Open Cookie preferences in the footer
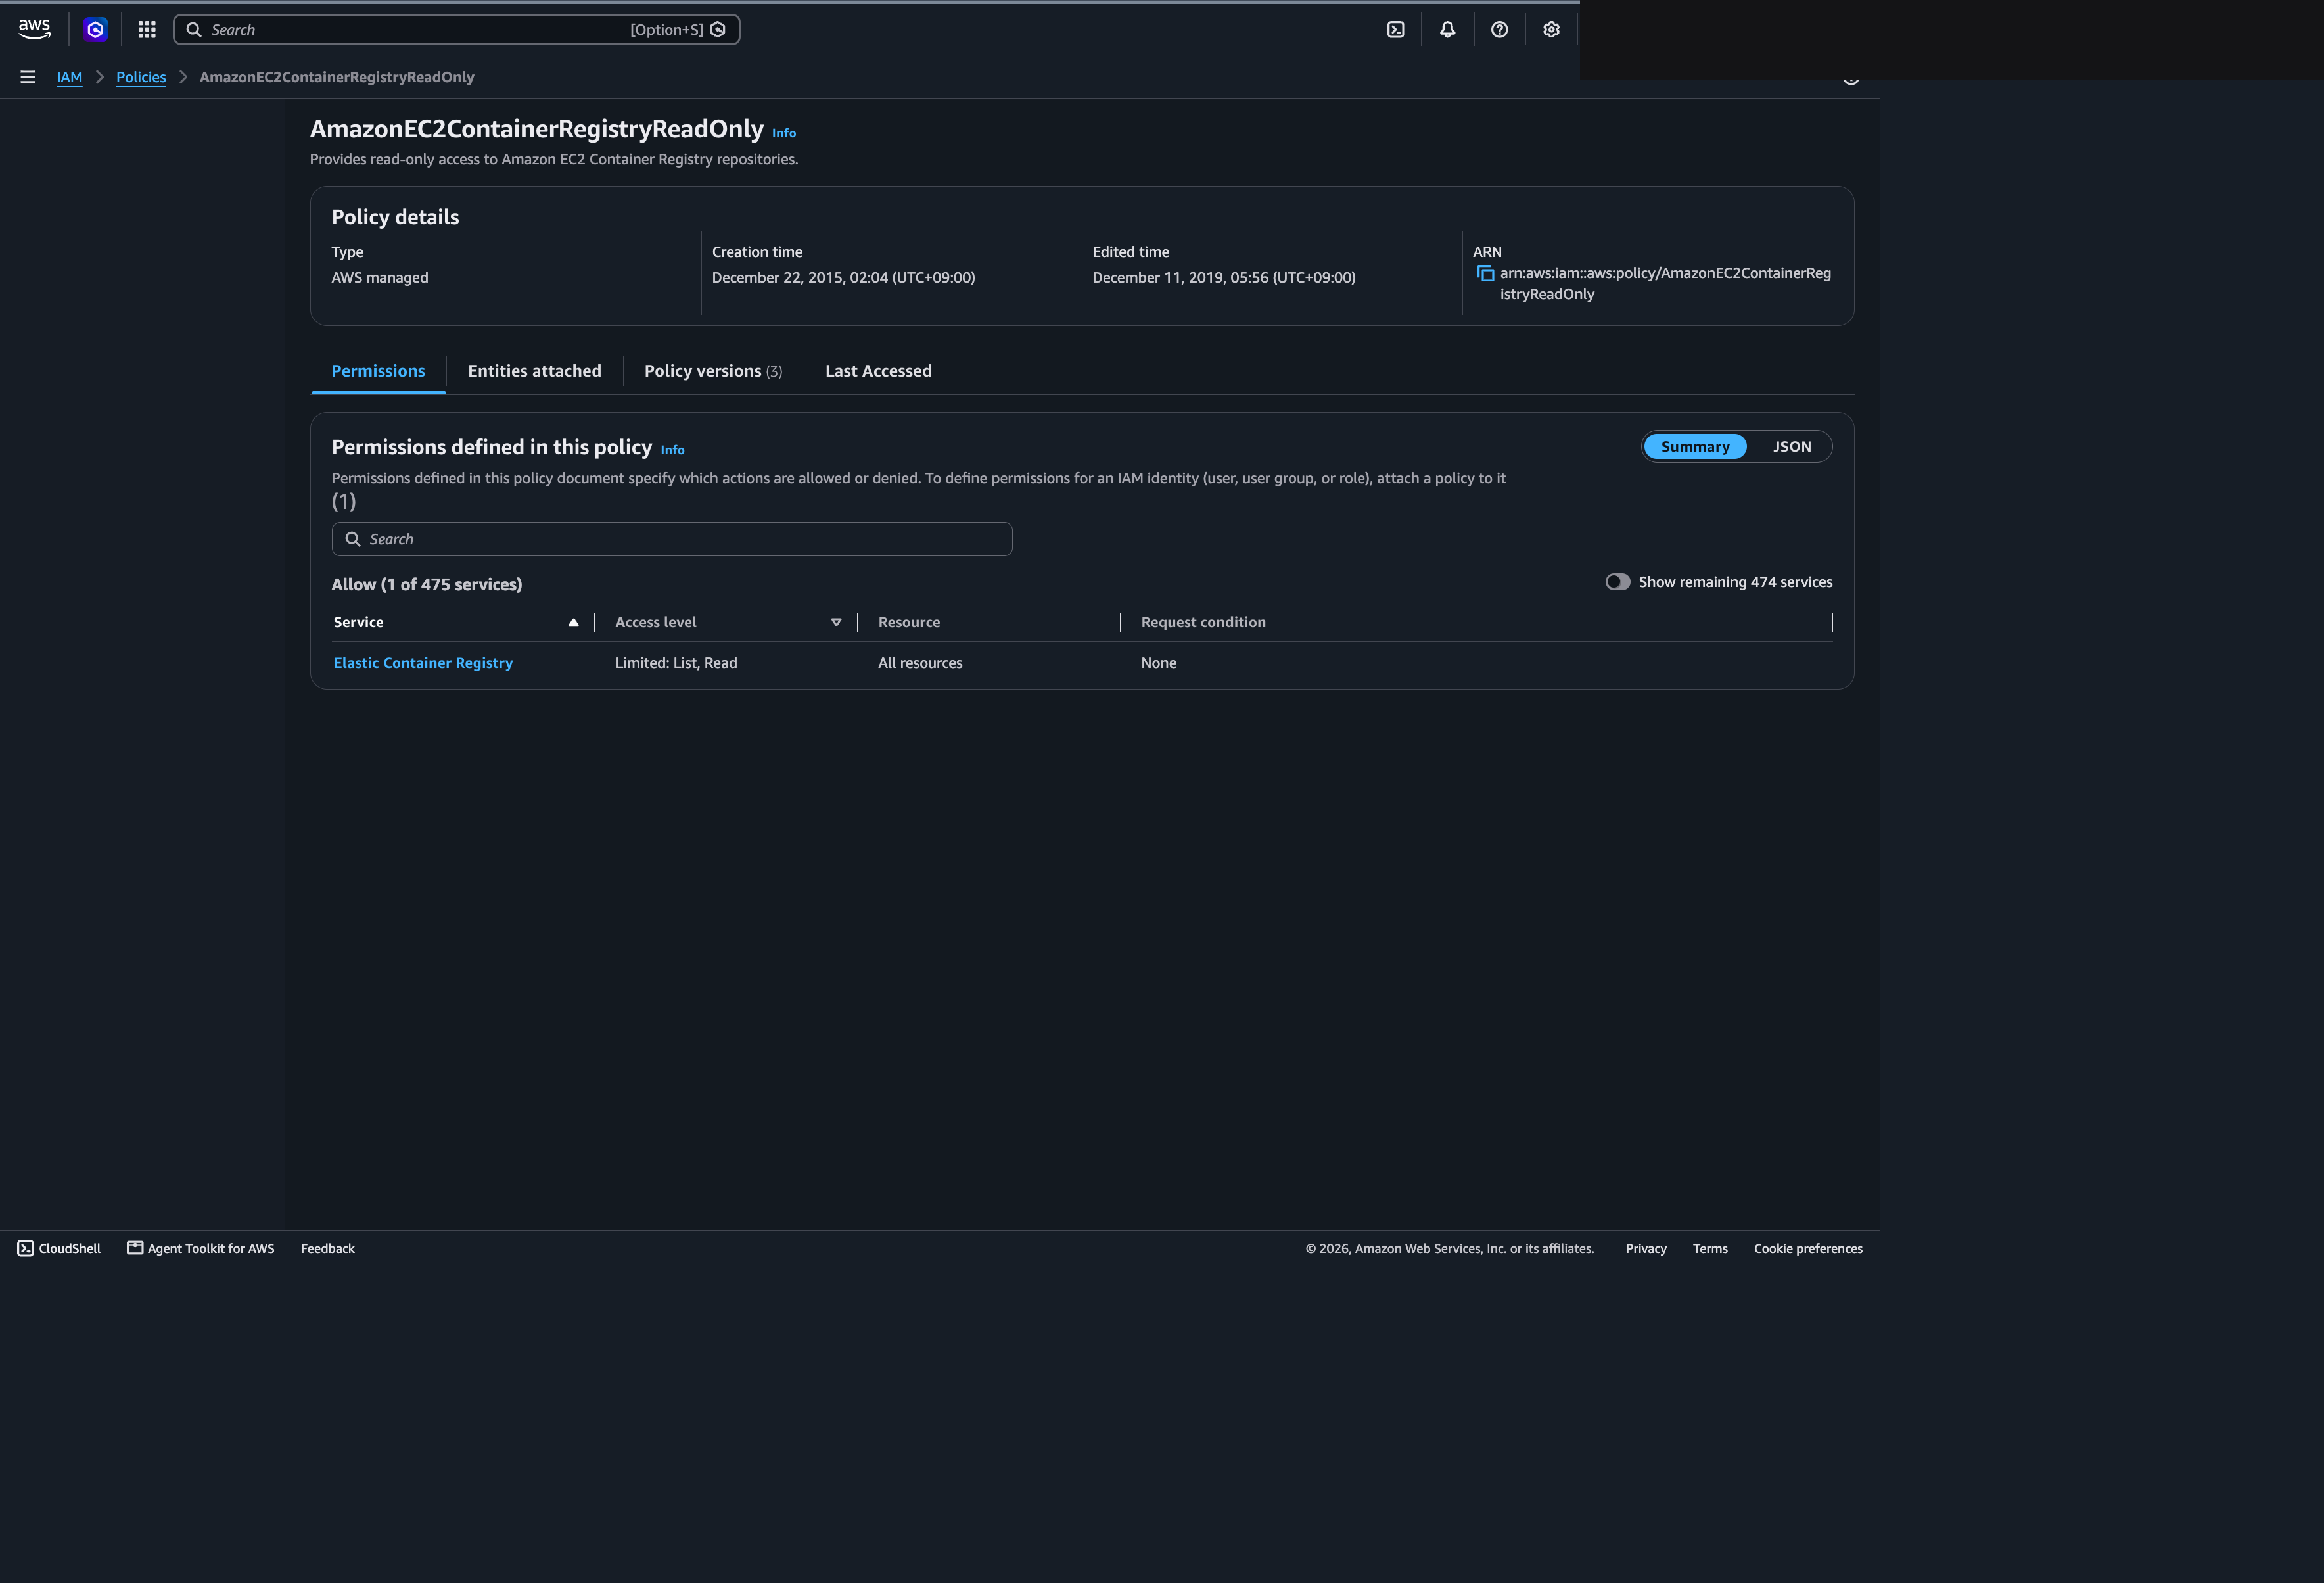Viewport: 2324px width, 1583px height. pyautogui.click(x=1808, y=1248)
